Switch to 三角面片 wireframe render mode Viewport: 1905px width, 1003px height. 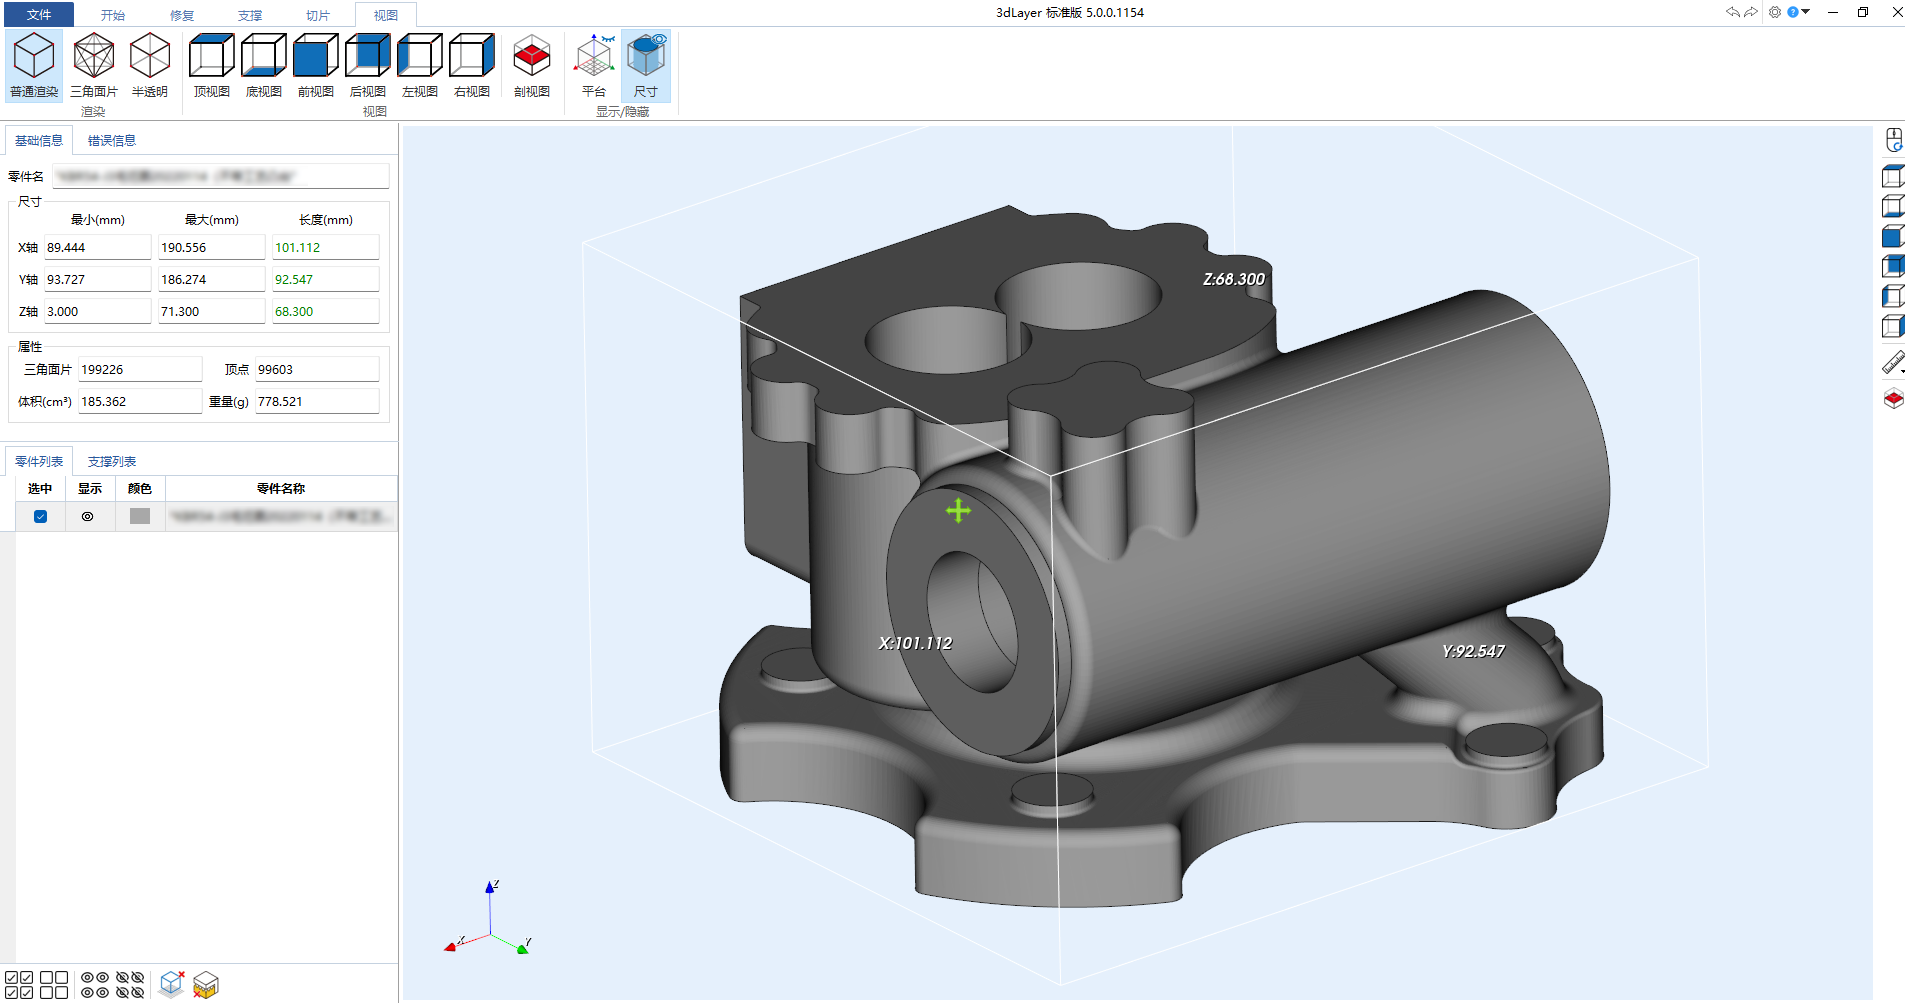click(94, 65)
